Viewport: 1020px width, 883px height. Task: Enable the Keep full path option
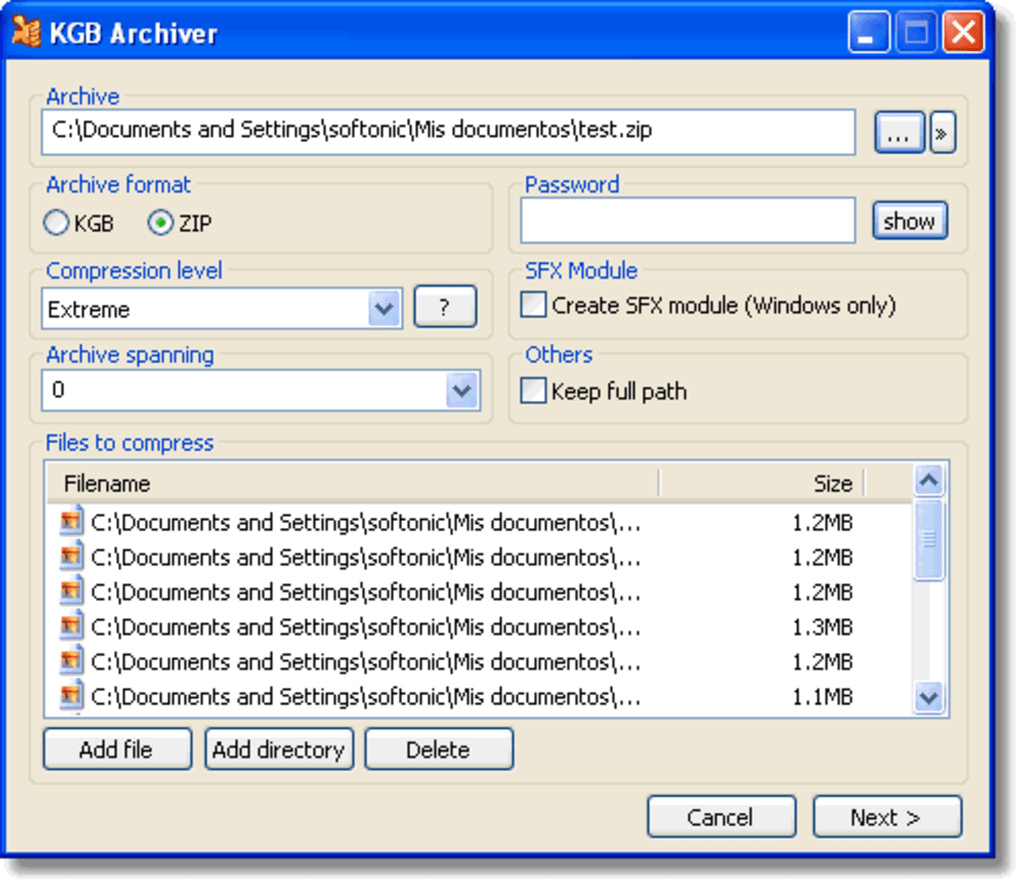click(536, 391)
